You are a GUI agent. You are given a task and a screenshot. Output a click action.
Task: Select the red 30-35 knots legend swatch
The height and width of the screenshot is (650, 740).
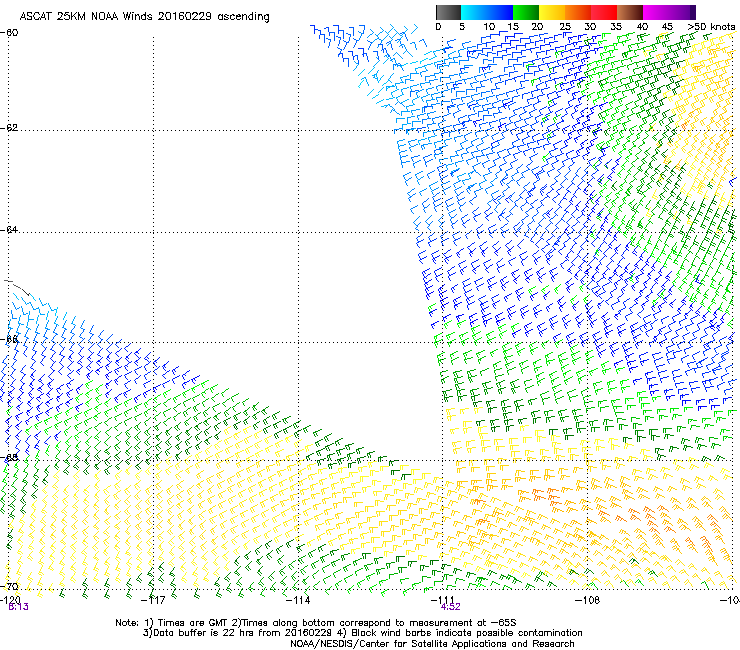pos(604,12)
